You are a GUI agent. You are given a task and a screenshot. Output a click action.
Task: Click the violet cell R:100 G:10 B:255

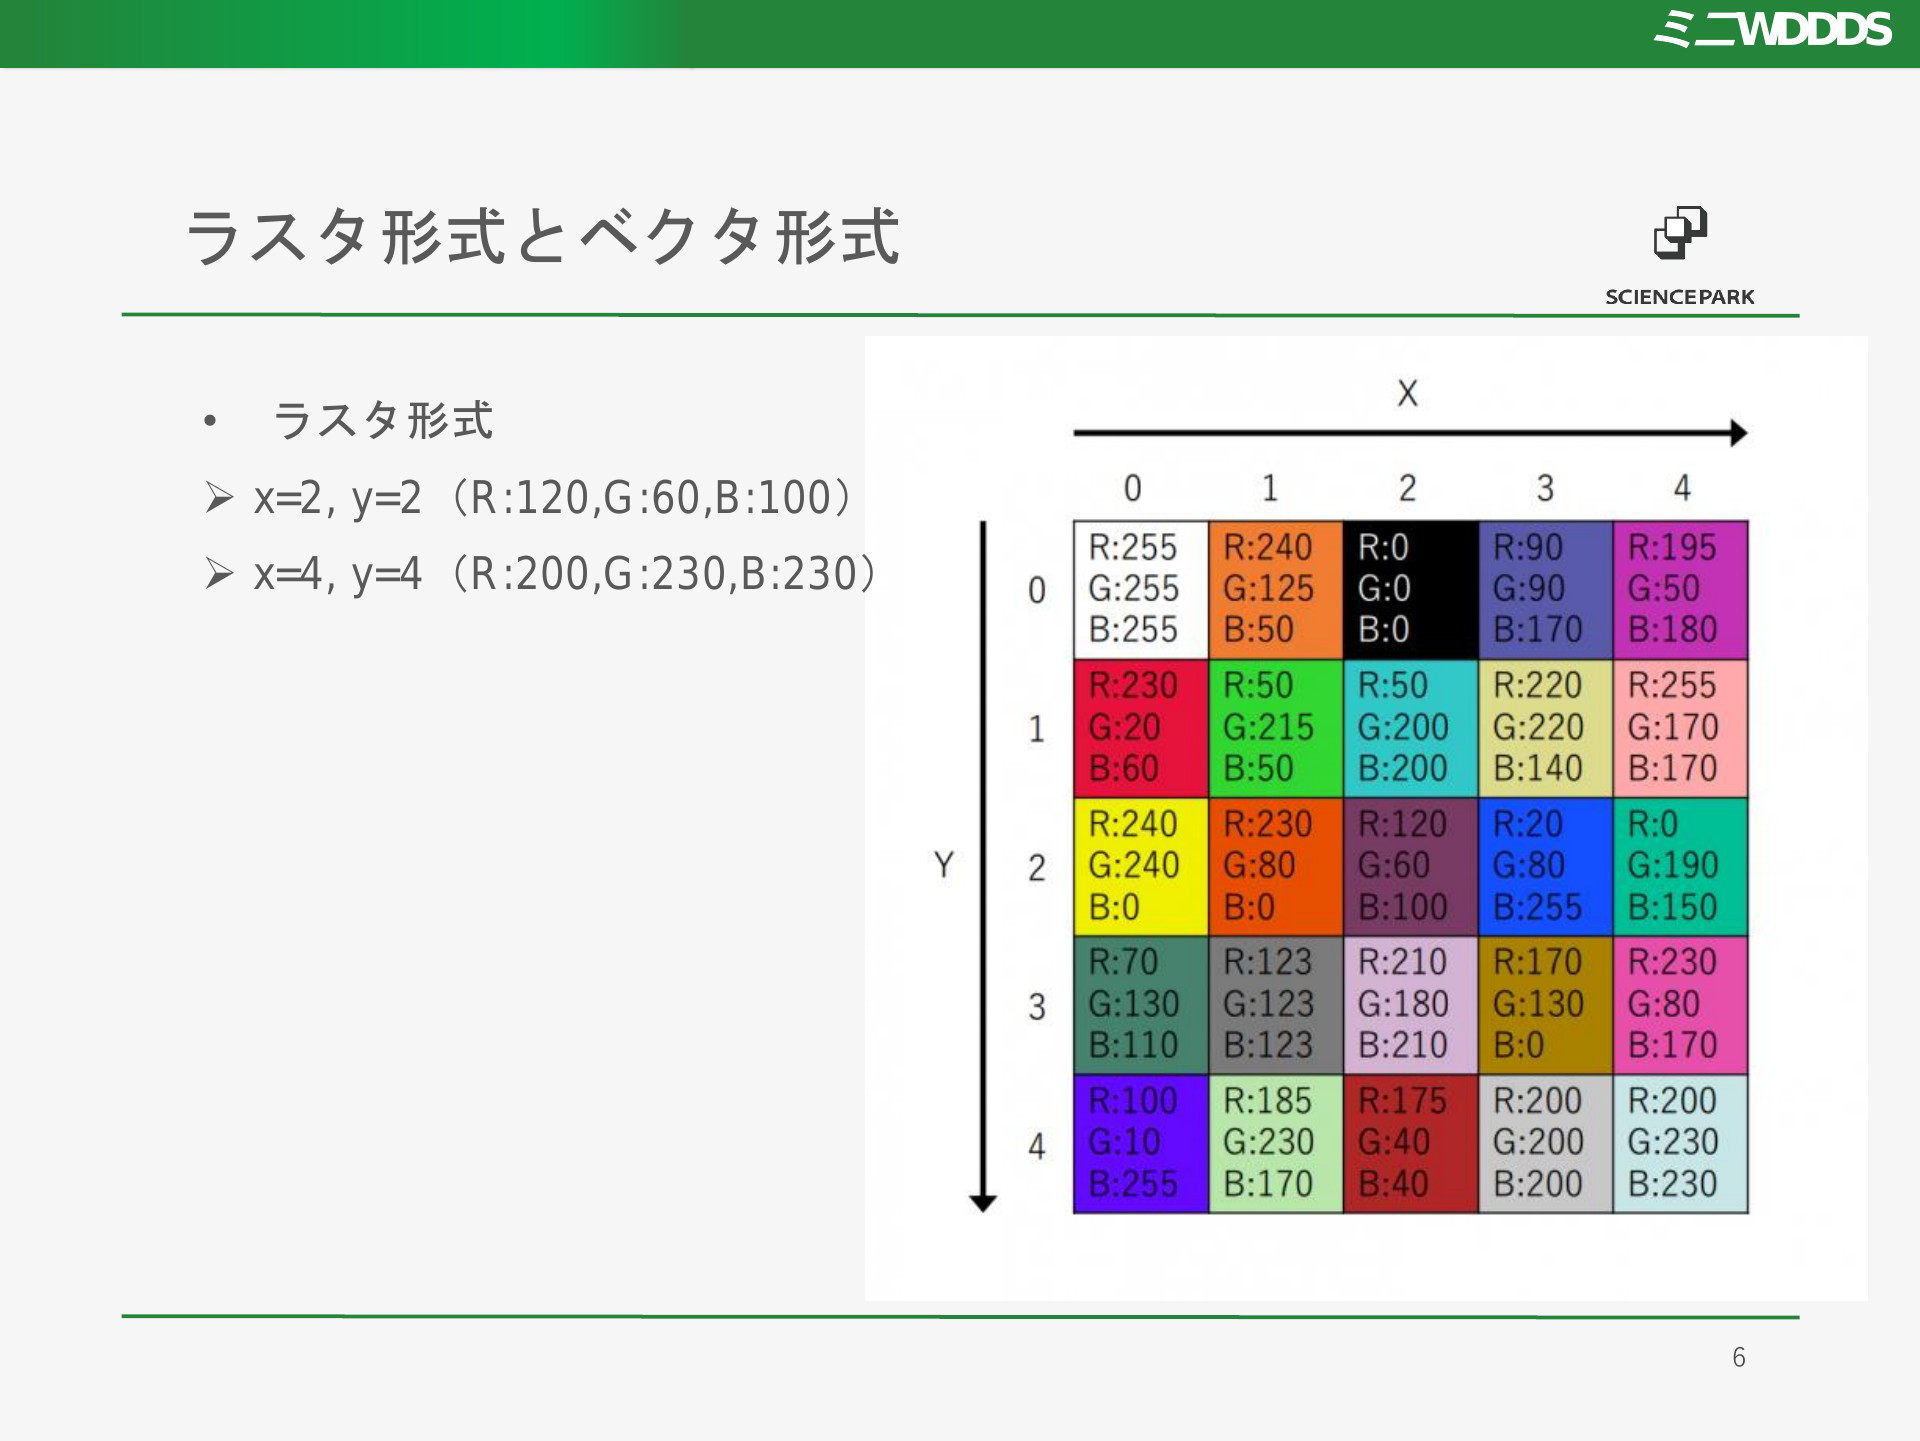pos(1141,1144)
